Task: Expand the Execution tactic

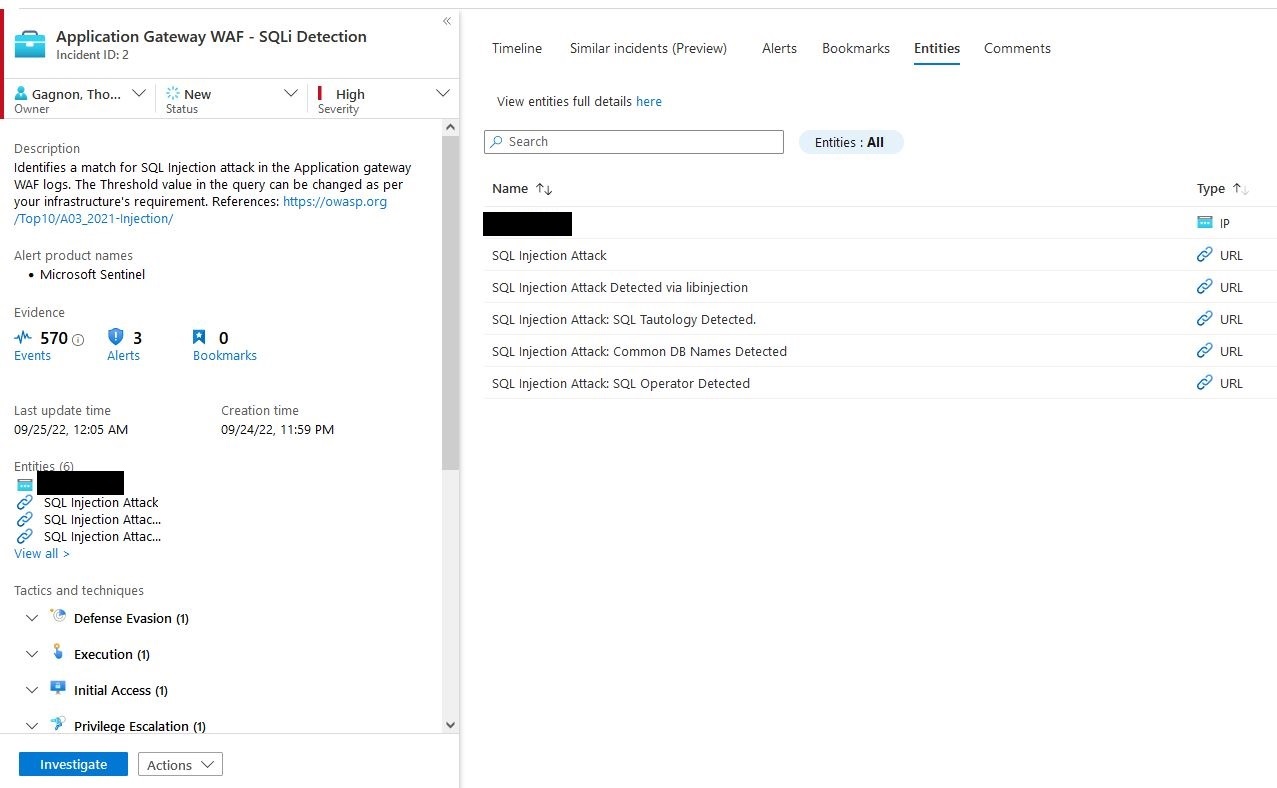Action: [32, 654]
